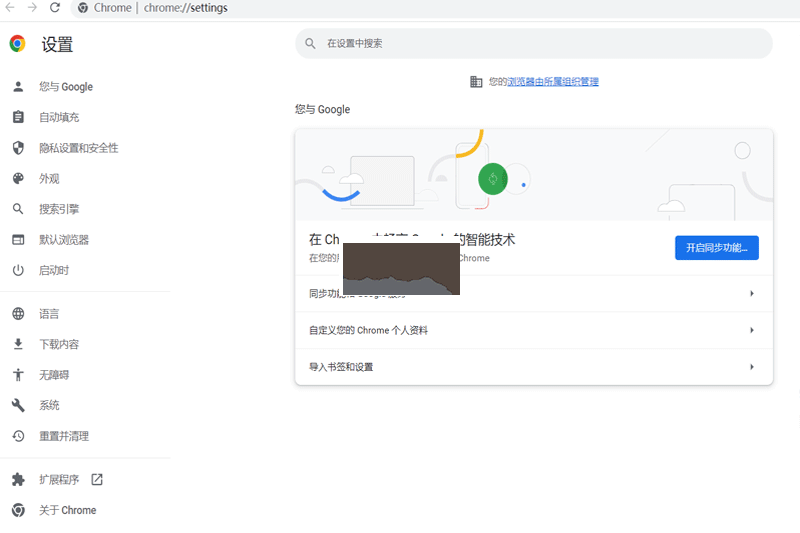The height and width of the screenshot is (533, 800).
Task: Click the search icon in settings search box
Action: (x=310, y=43)
